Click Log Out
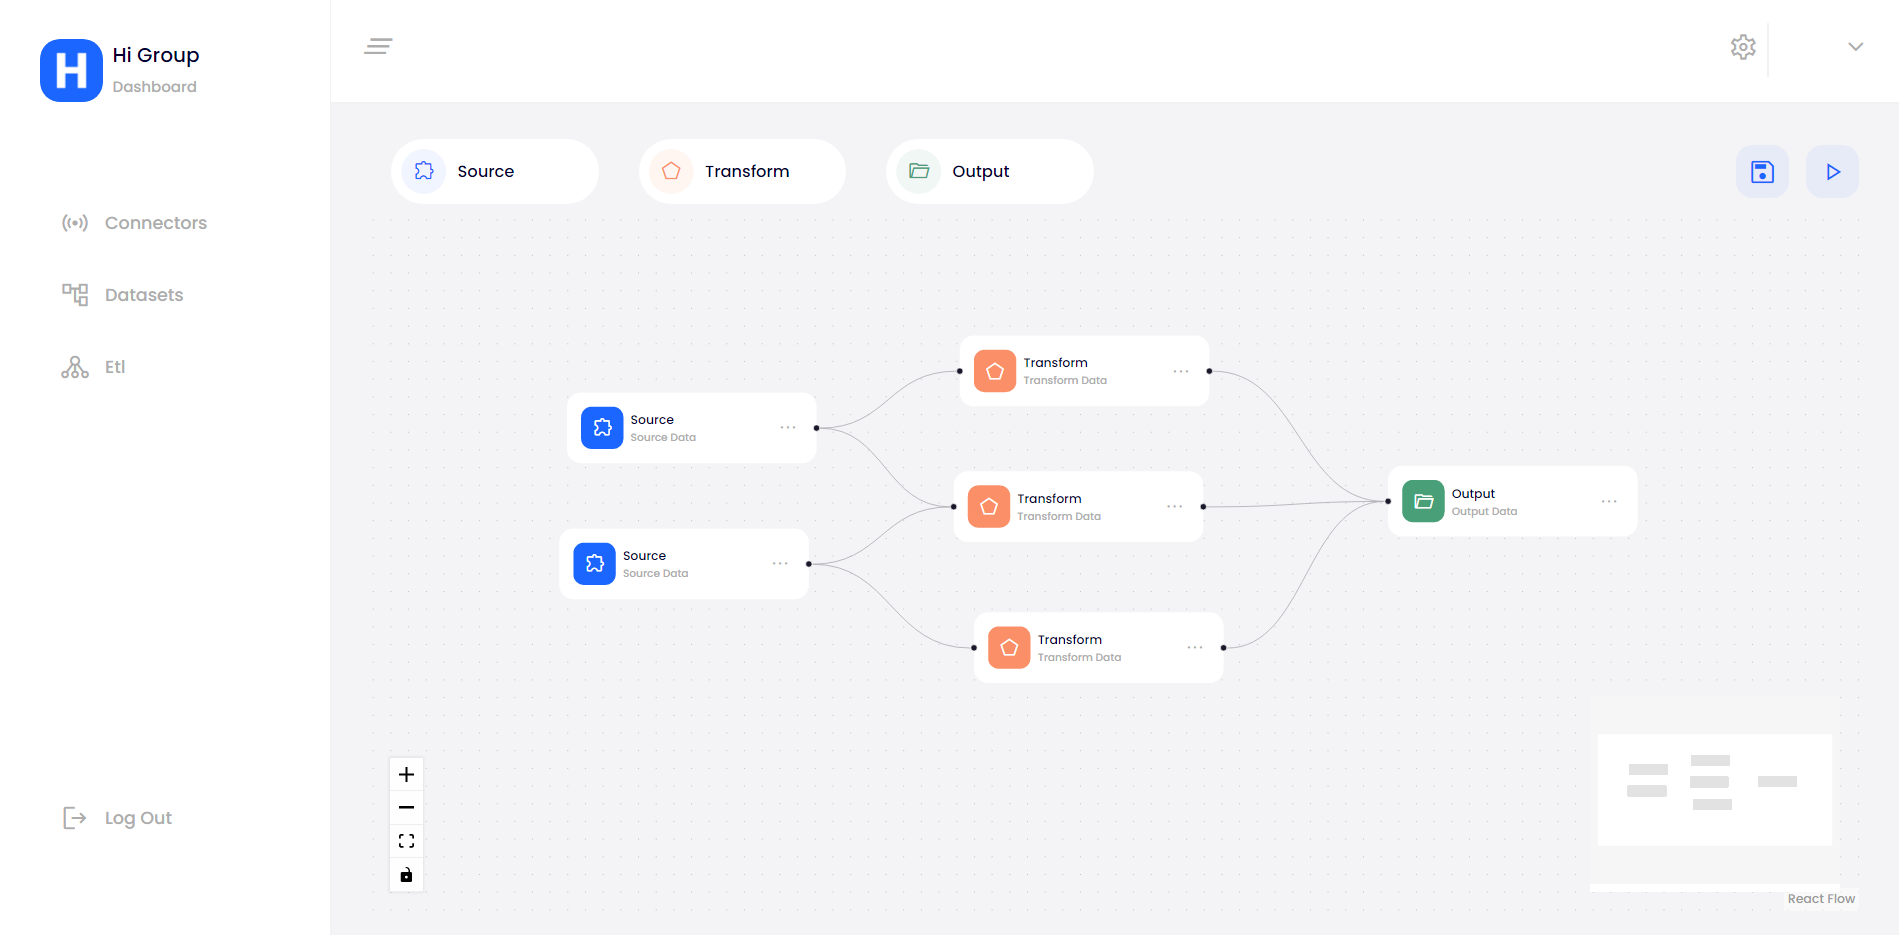 click(117, 818)
